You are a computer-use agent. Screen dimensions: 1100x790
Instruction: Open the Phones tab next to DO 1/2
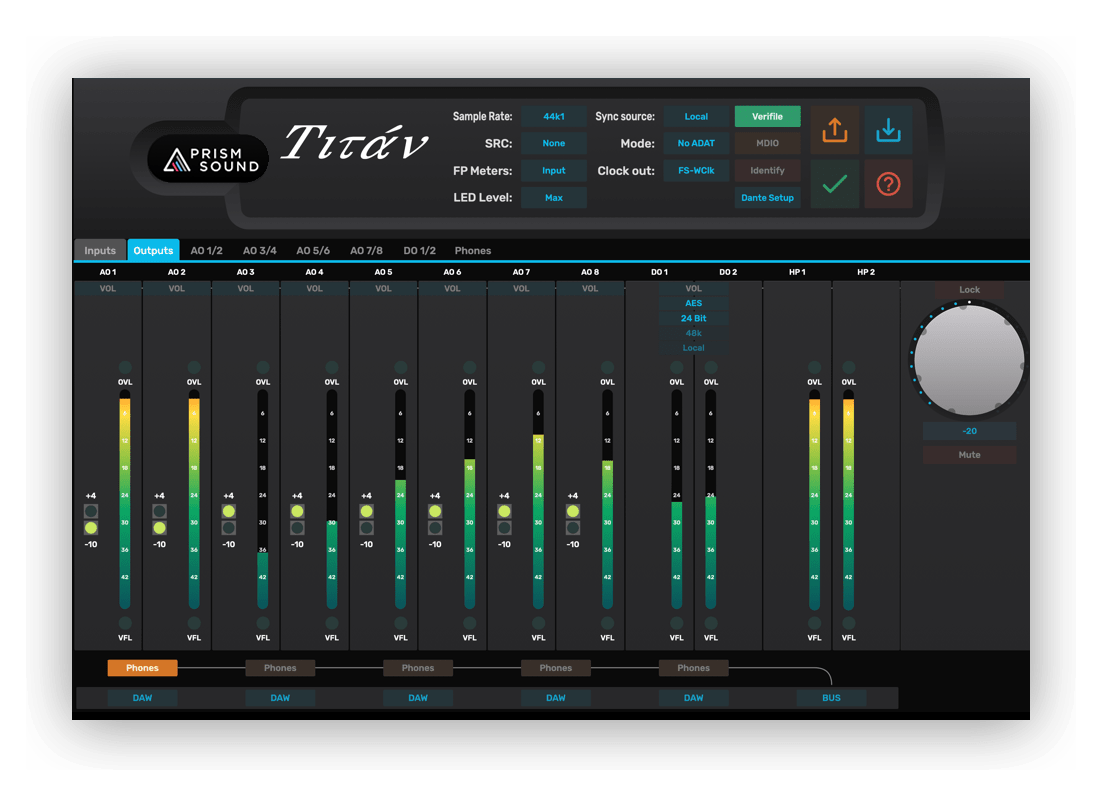point(473,250)
